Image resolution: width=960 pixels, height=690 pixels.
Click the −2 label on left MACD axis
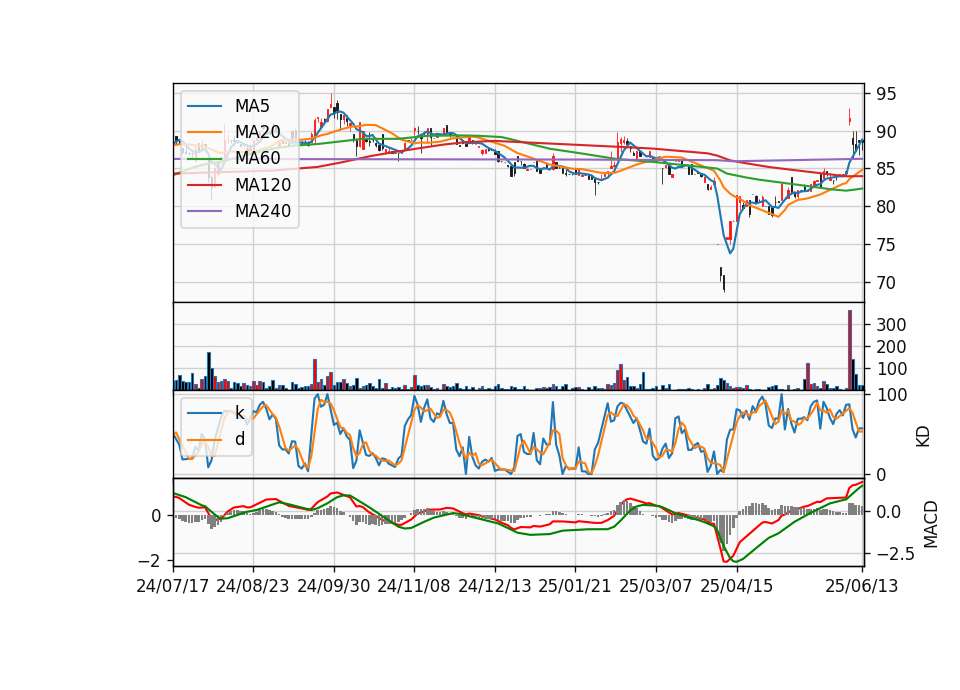click(149, 561)
